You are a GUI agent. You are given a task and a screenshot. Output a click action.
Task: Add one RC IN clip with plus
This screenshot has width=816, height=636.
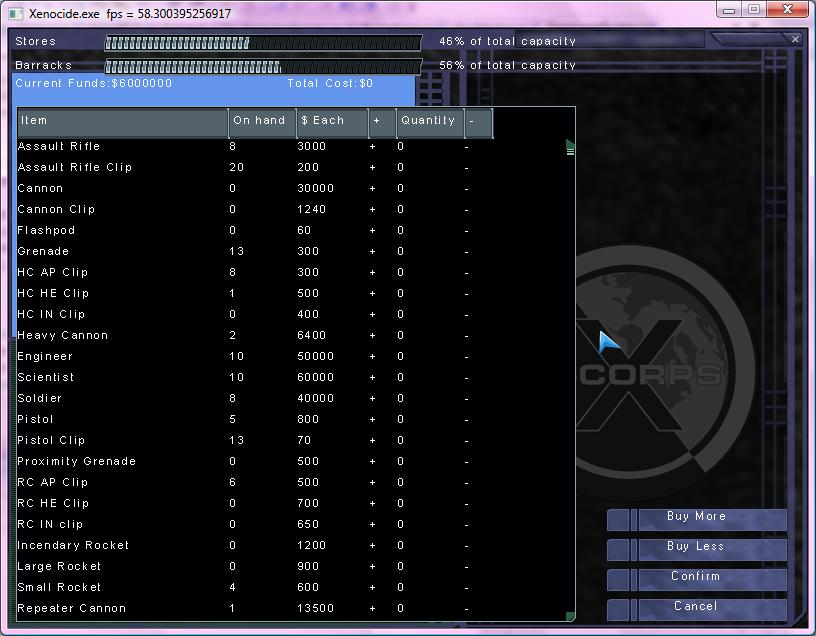[373, 525]
